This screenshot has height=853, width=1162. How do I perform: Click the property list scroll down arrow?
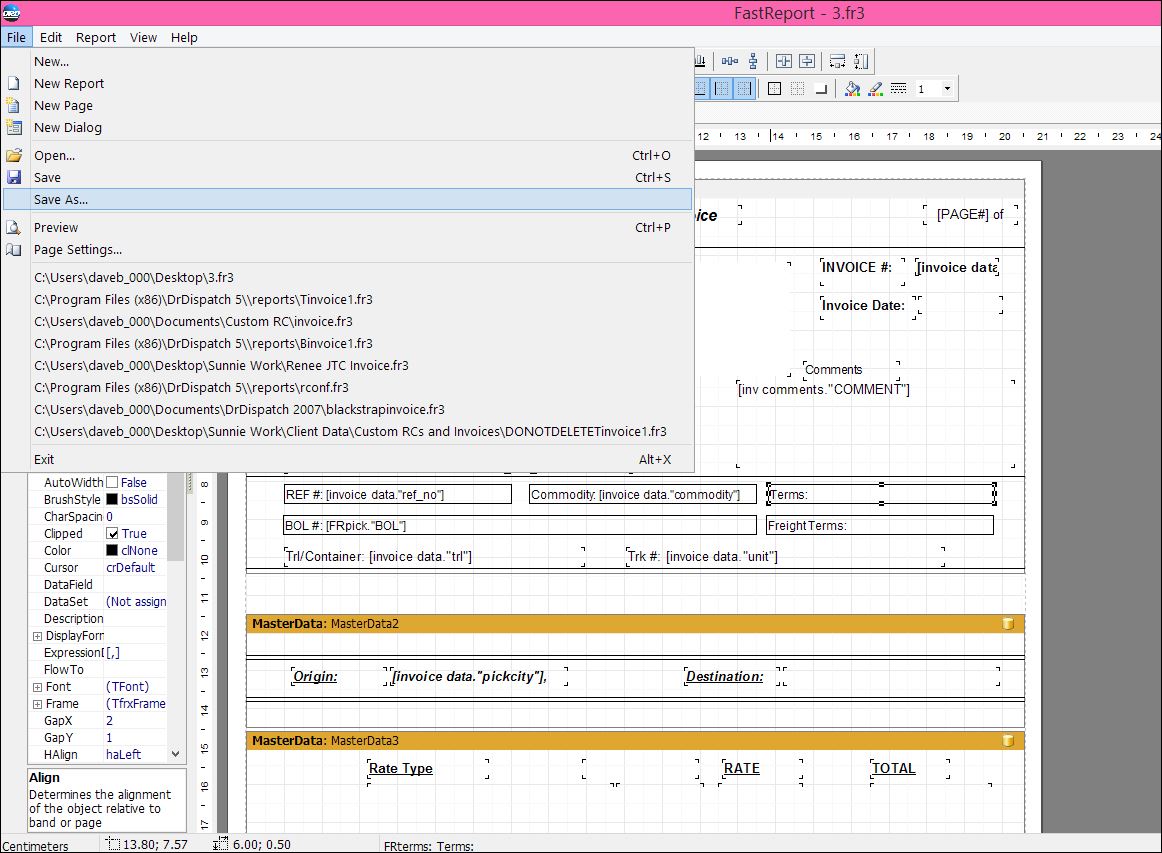(x=176, y=754)
